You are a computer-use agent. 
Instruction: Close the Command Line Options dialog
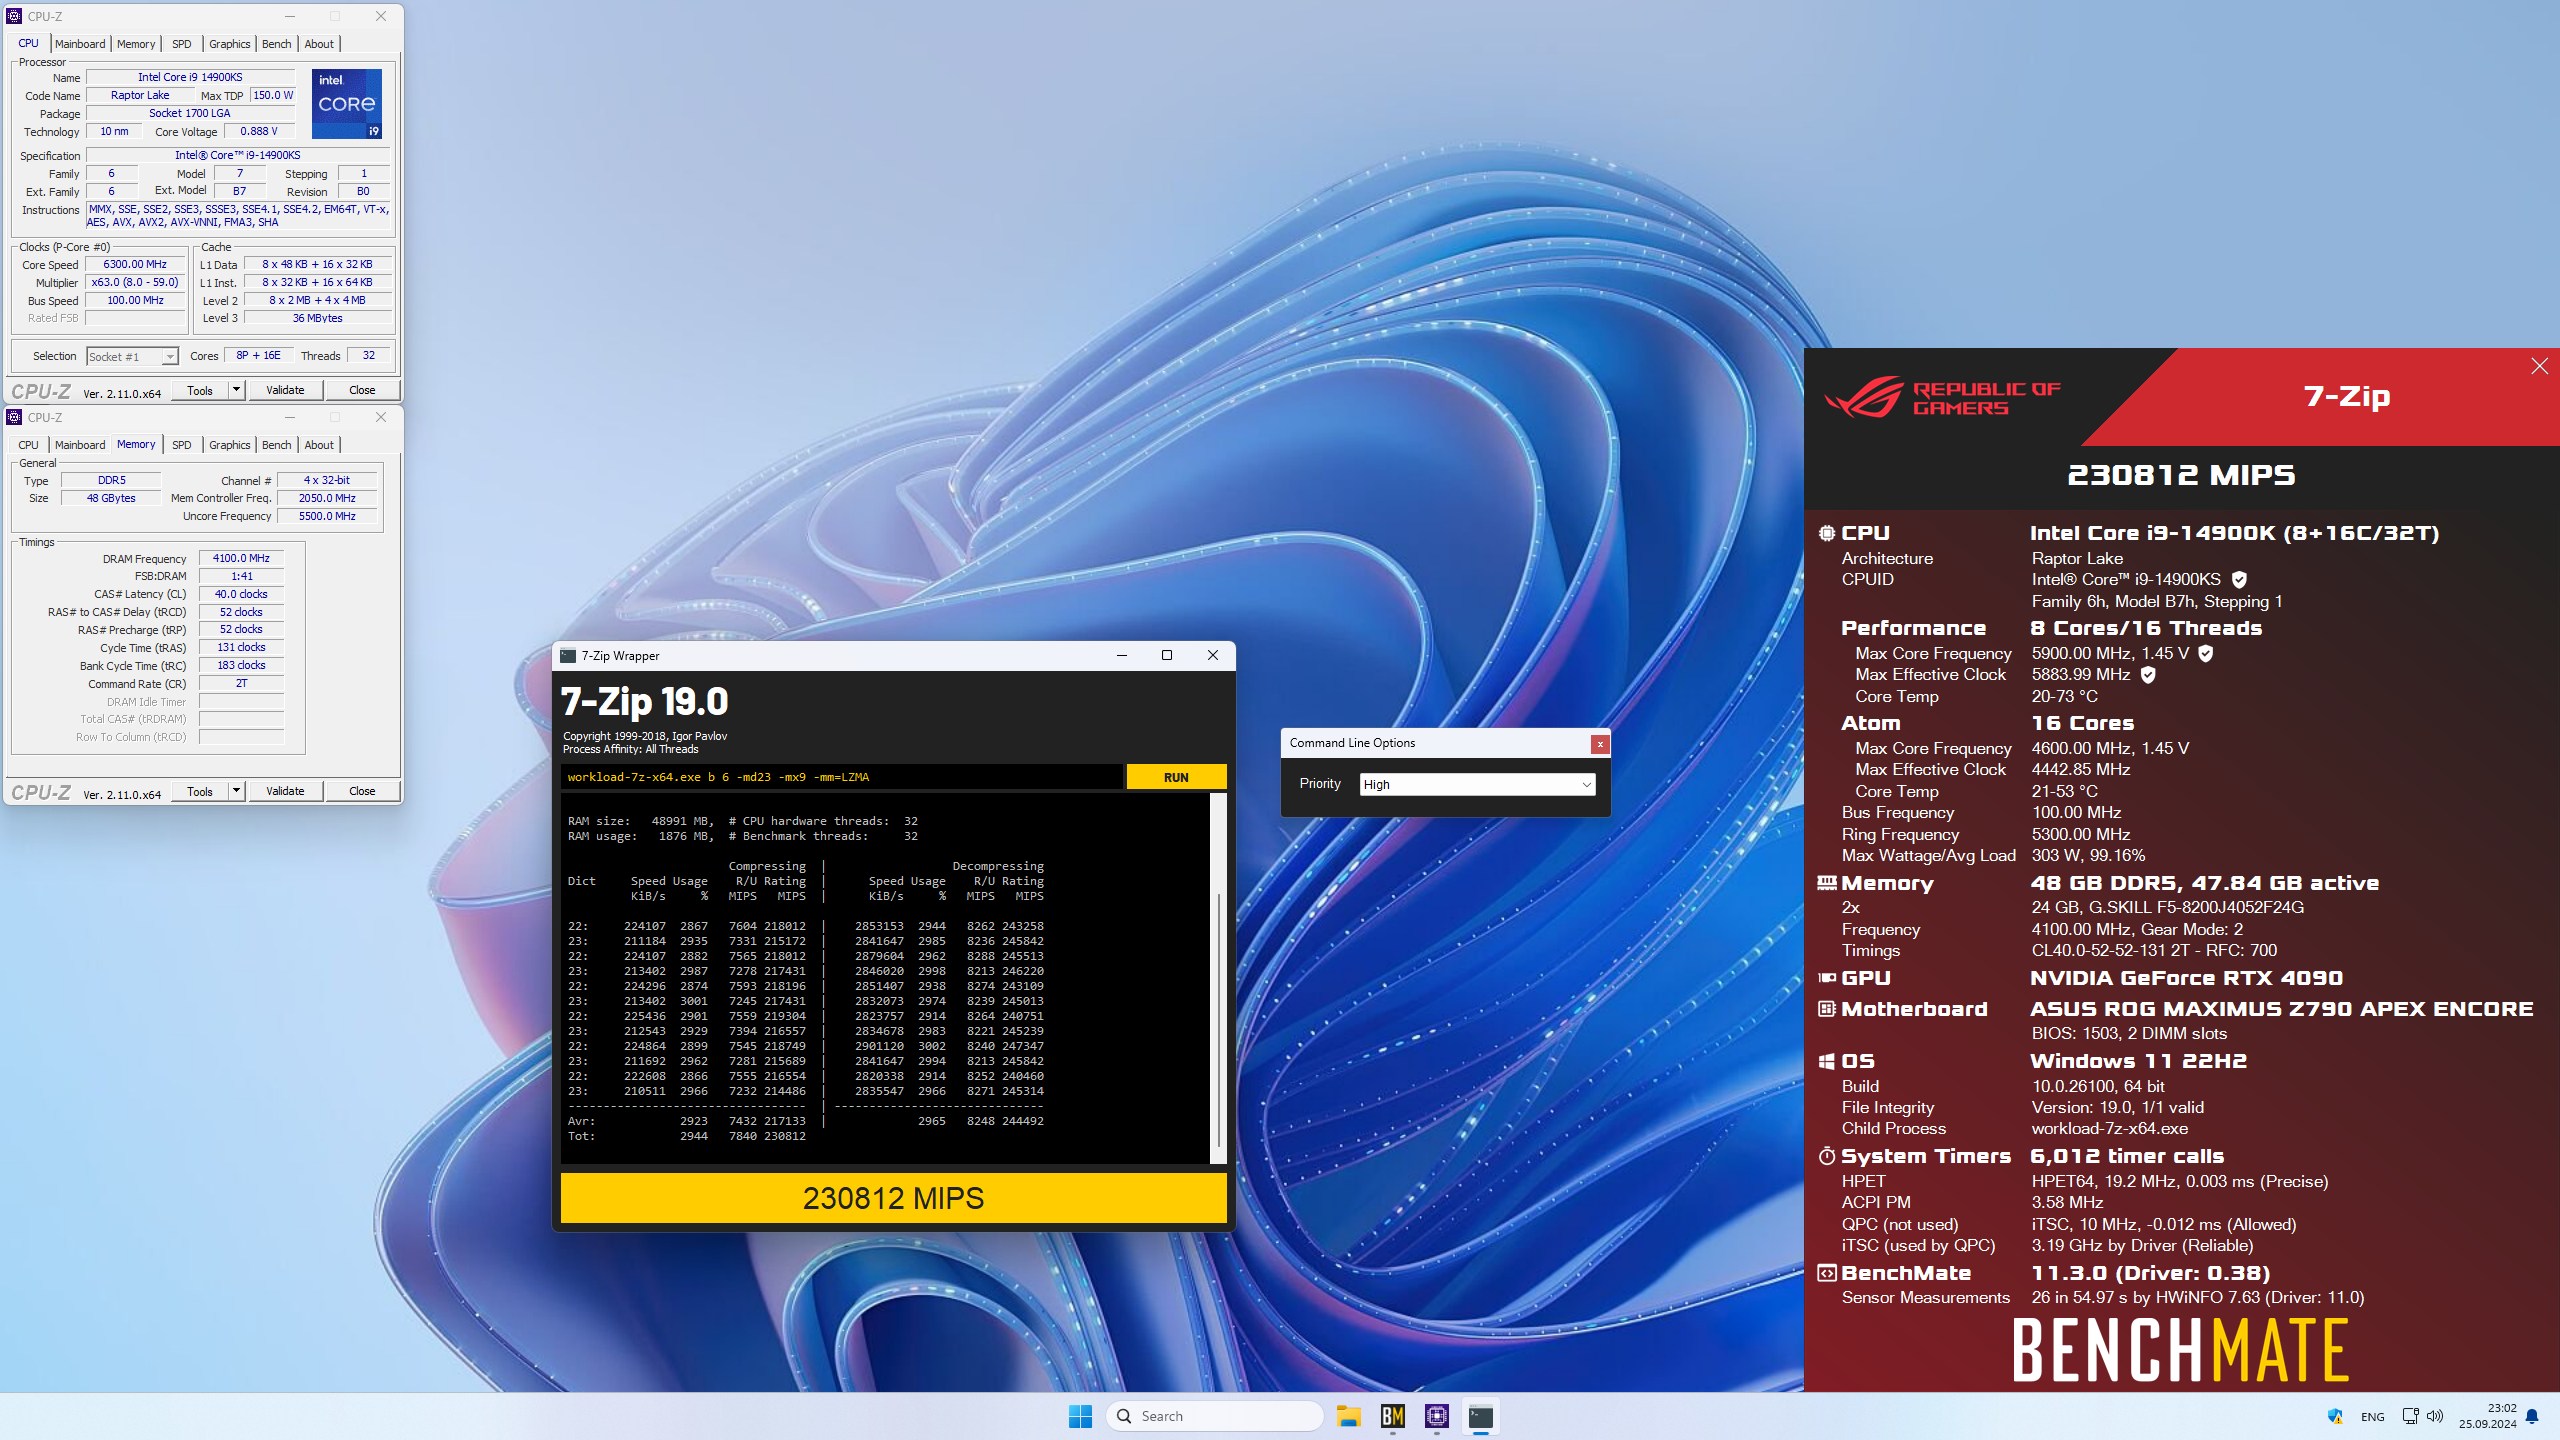click(1600, 743)
